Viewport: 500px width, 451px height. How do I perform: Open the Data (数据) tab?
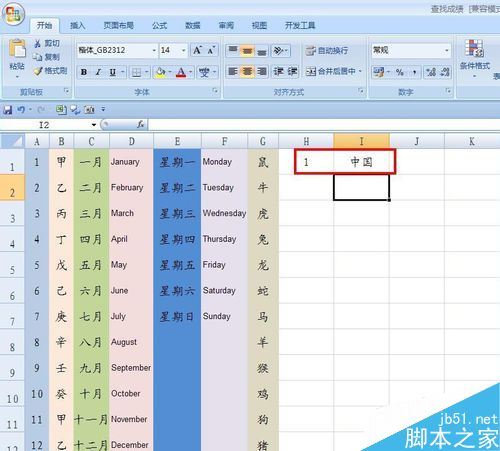click(x=193, y=25)
